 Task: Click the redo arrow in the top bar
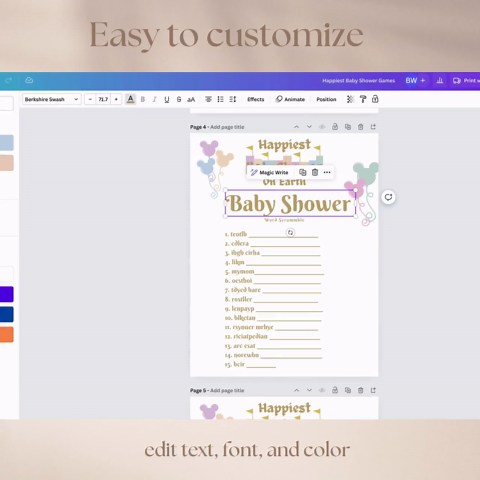pyautogui.click(x=9, y=80)
